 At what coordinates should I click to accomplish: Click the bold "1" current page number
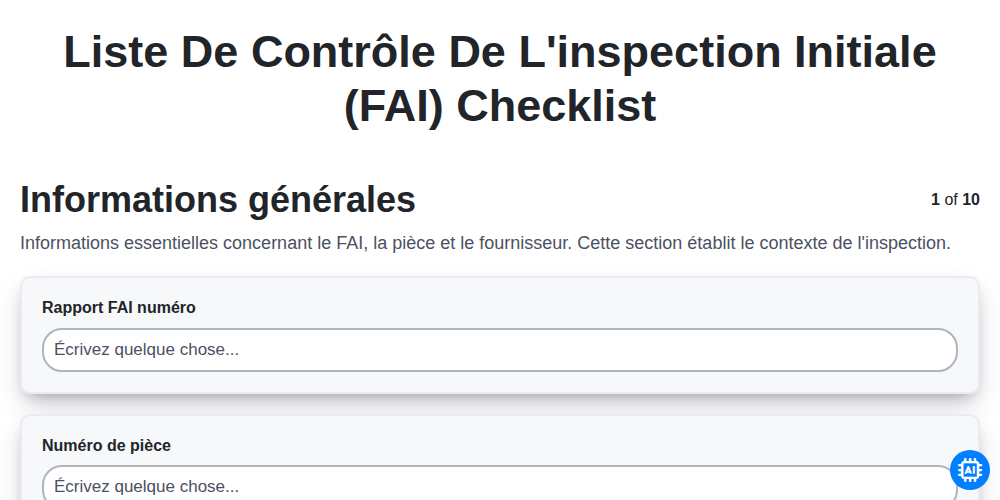935,200
